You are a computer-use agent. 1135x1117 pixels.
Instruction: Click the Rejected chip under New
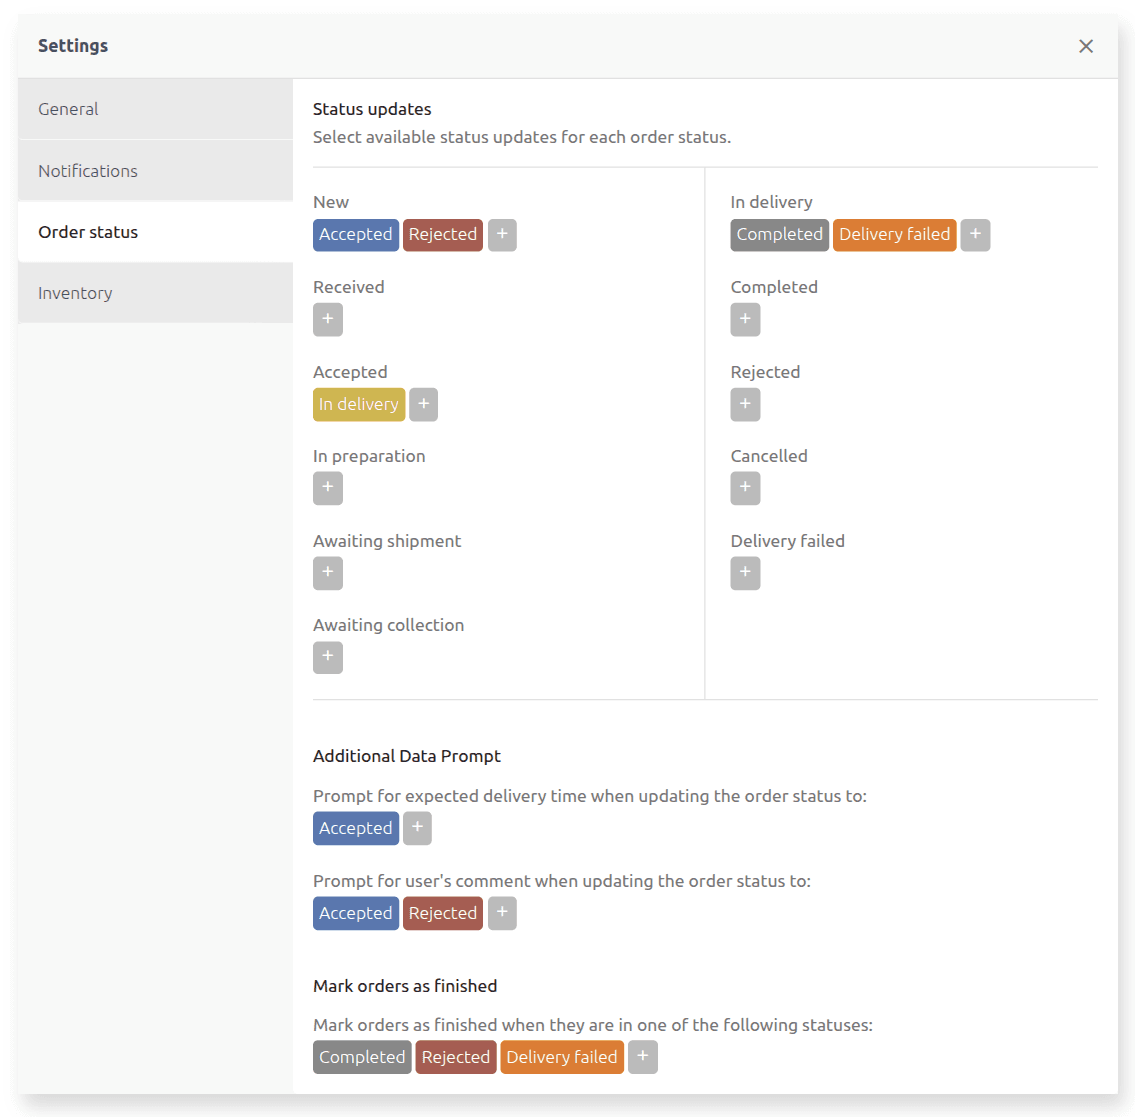pos(443,234)
